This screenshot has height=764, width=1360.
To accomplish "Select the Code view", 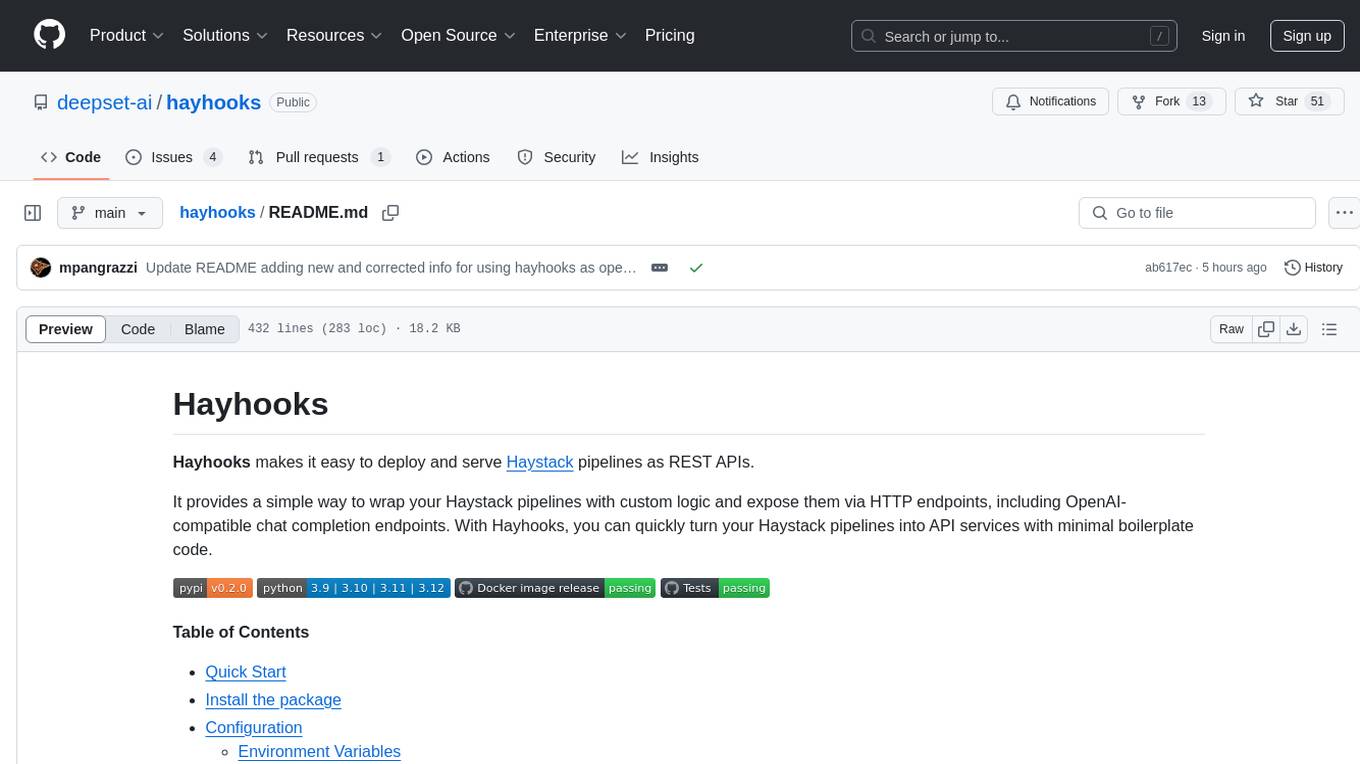I will [x=138, y=329].
